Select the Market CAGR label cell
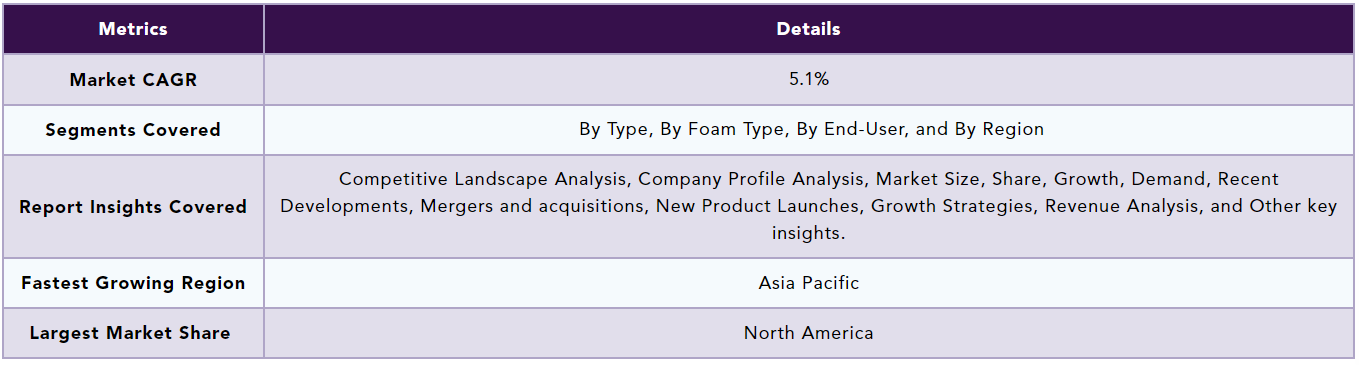The image size is (1359, 365). pyautogui.click(x=133, y=80)
